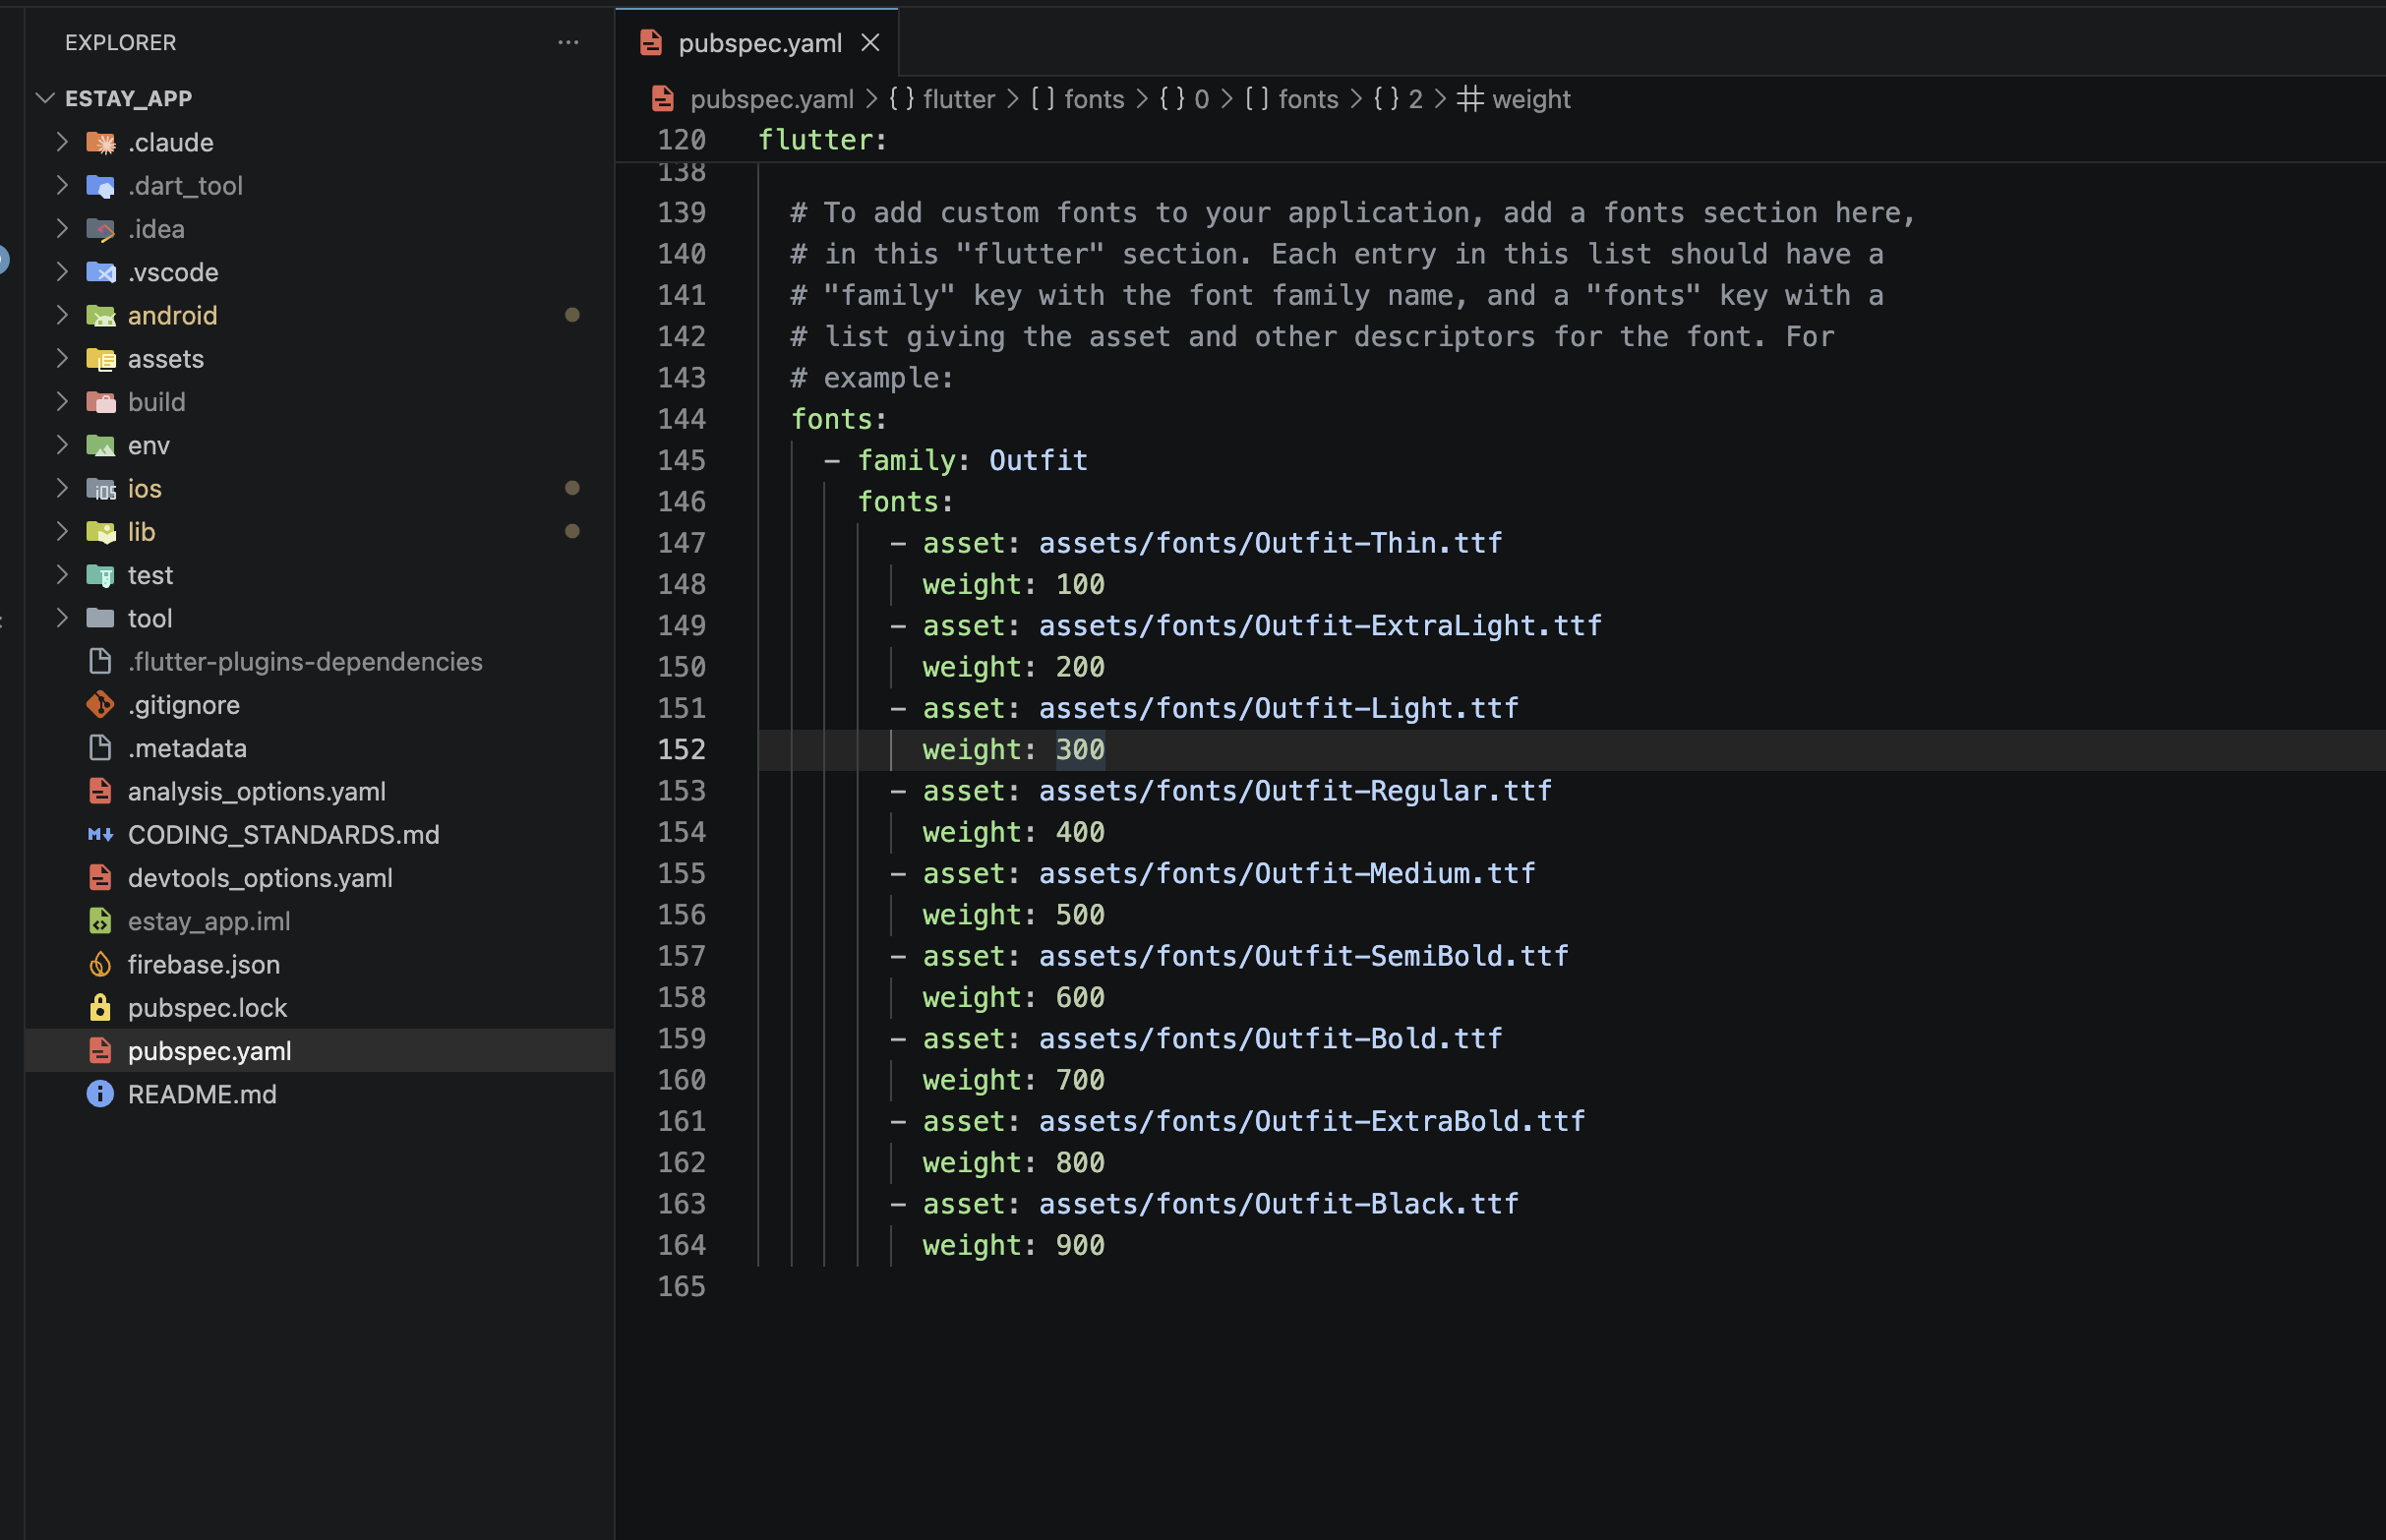Click the Outfit-SemiBold.ttf asset path
2386x1540 pixels.
[1304, 956]
